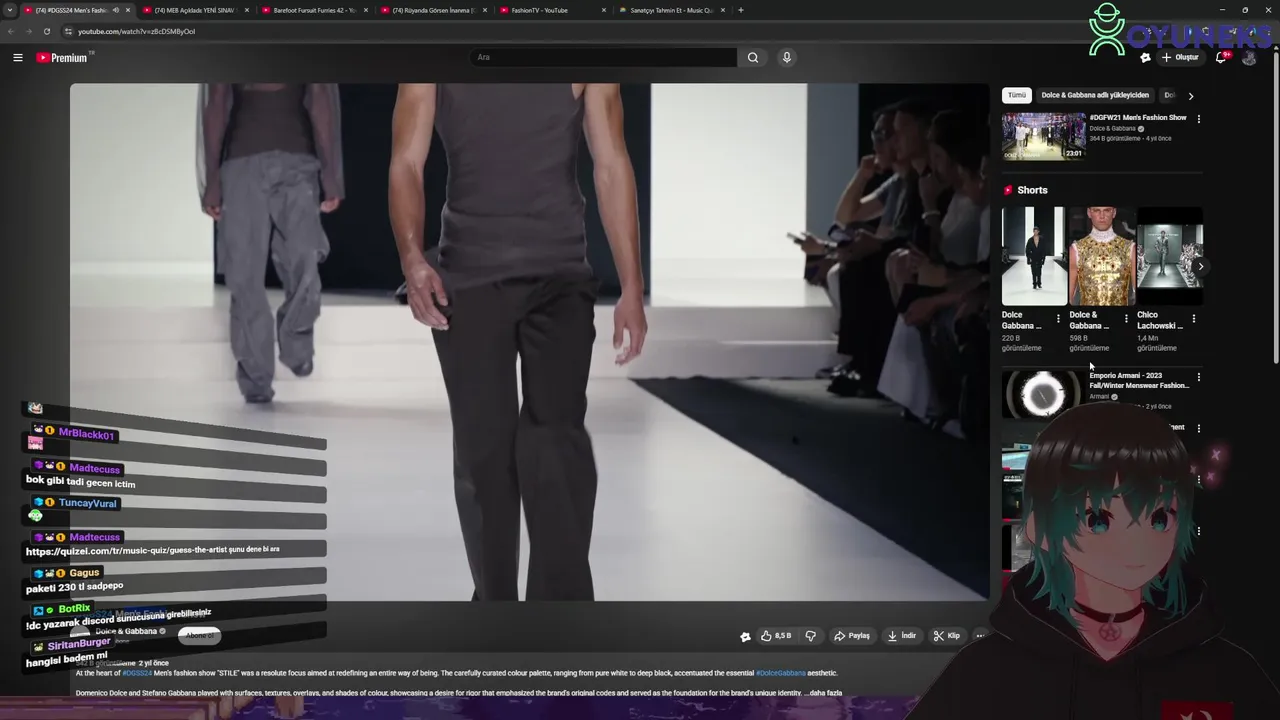Image resolution: width=1280 pixels, height=720 pixels.
Task: Dislike the video
Action: (x=811, y=635)
